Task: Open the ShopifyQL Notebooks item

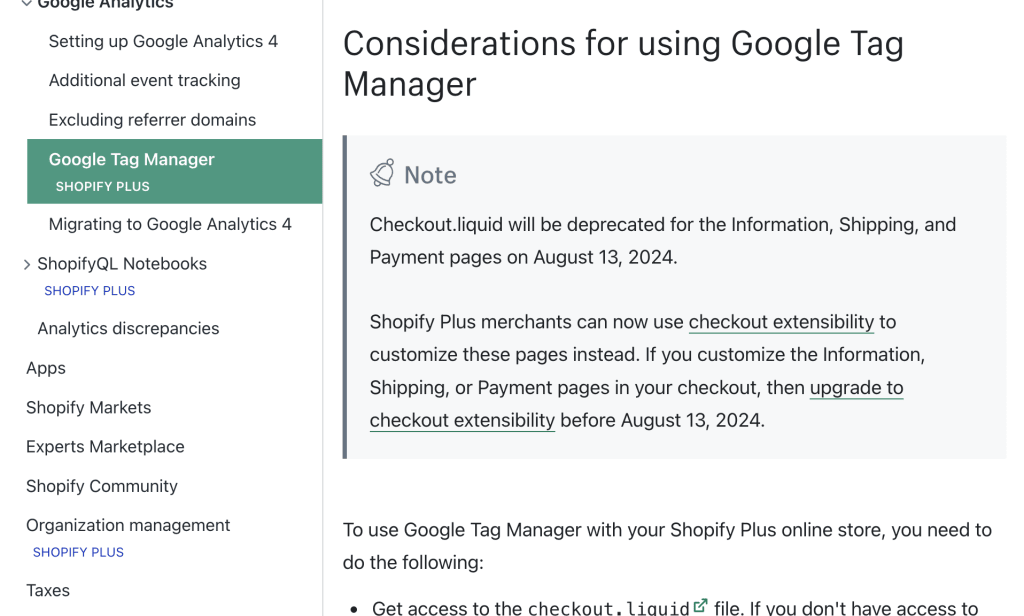Action: [122, 264]
